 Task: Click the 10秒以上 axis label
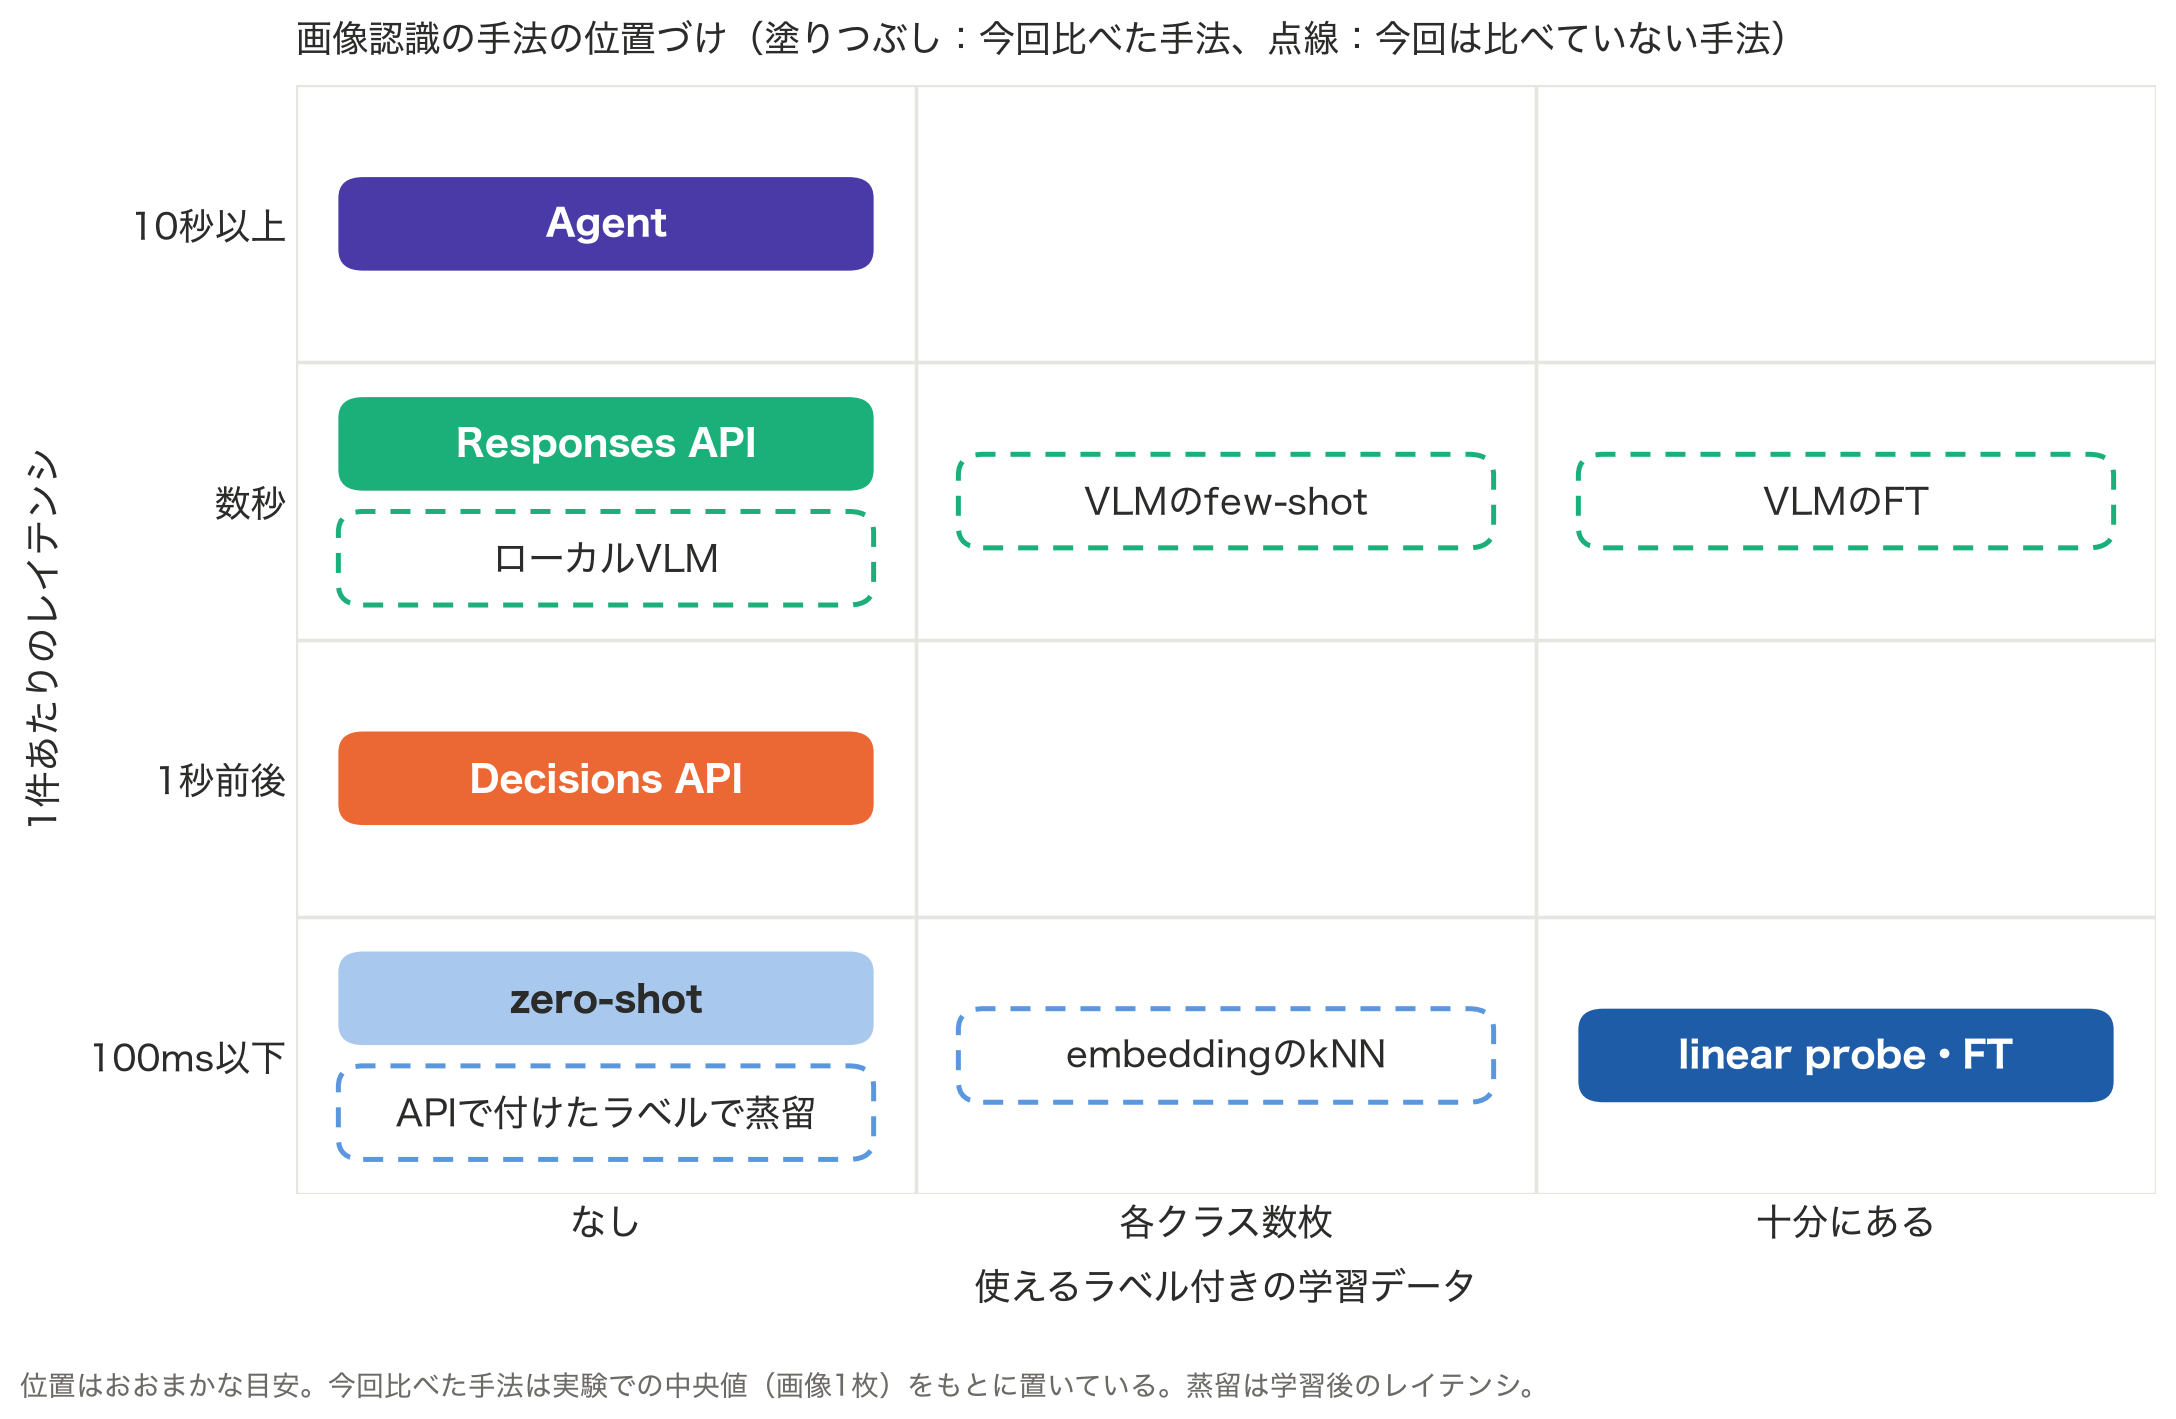210,226
